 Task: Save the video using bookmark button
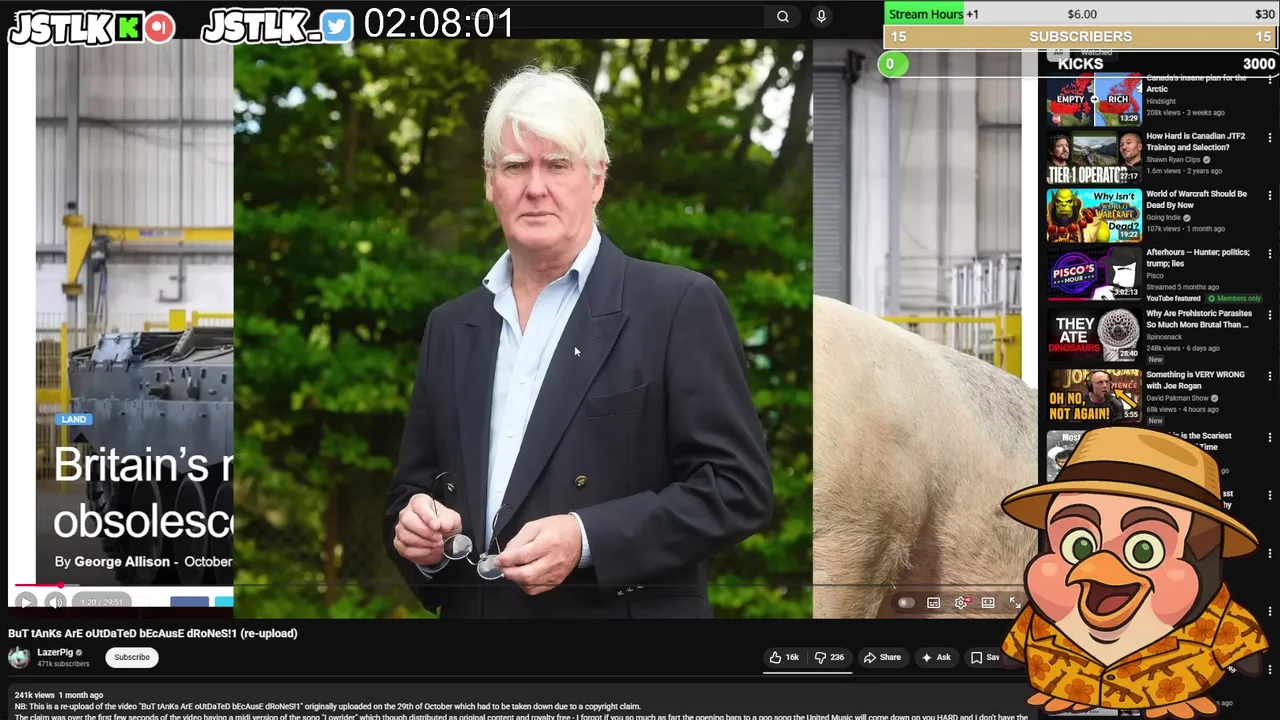point(985,657)
